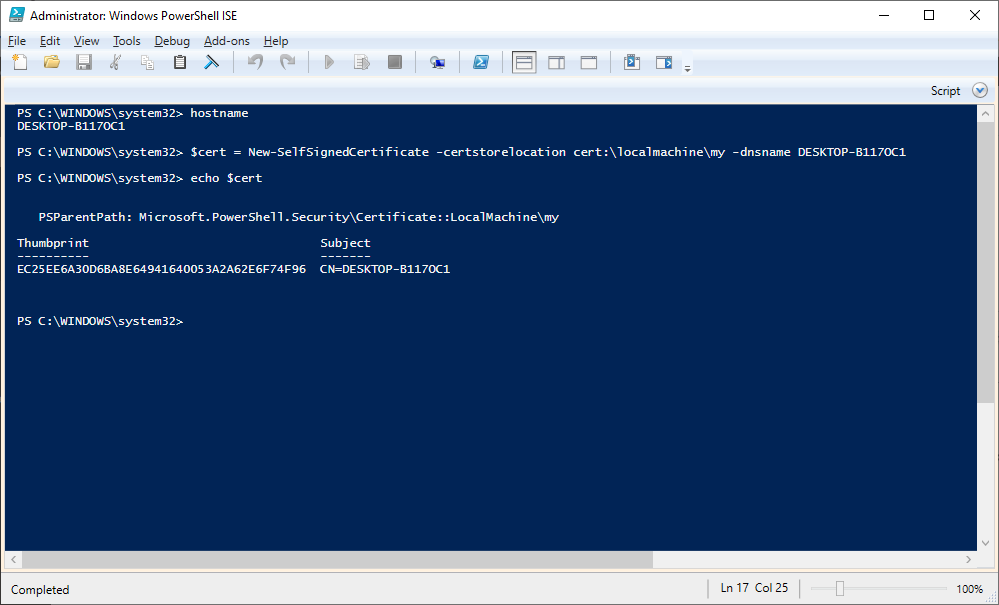Click the DESKTOP-B117OC1 hostname output line
This screenshot has height=605, width=999.
71,126
